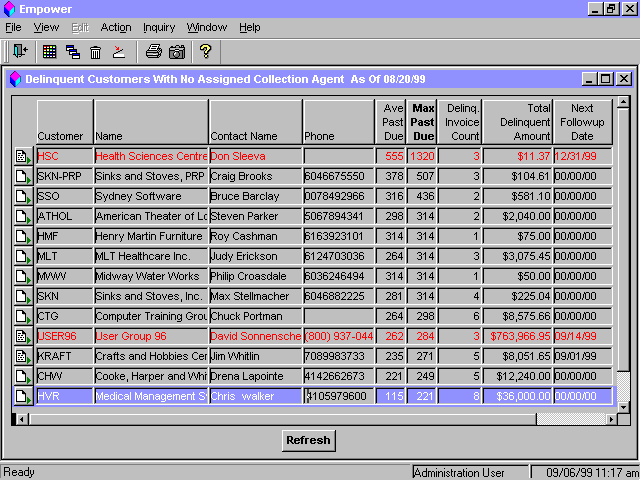Image resolution: width=640 pixels, height=480 pixels.
Task: Click the Next Followup Date column header
Action: [x=583, y=122]
